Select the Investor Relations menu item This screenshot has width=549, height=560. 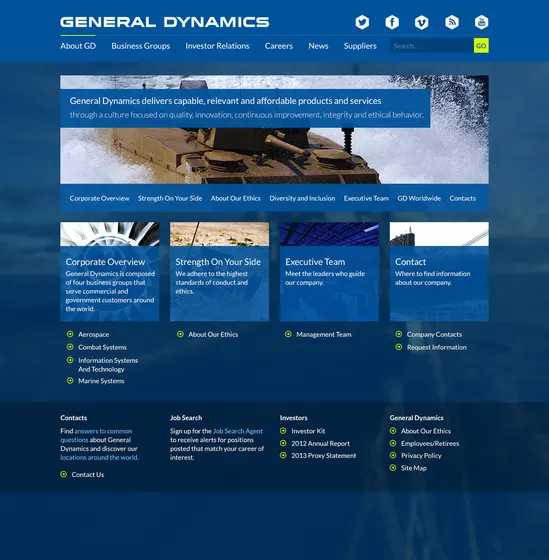[x=217, y=46]
